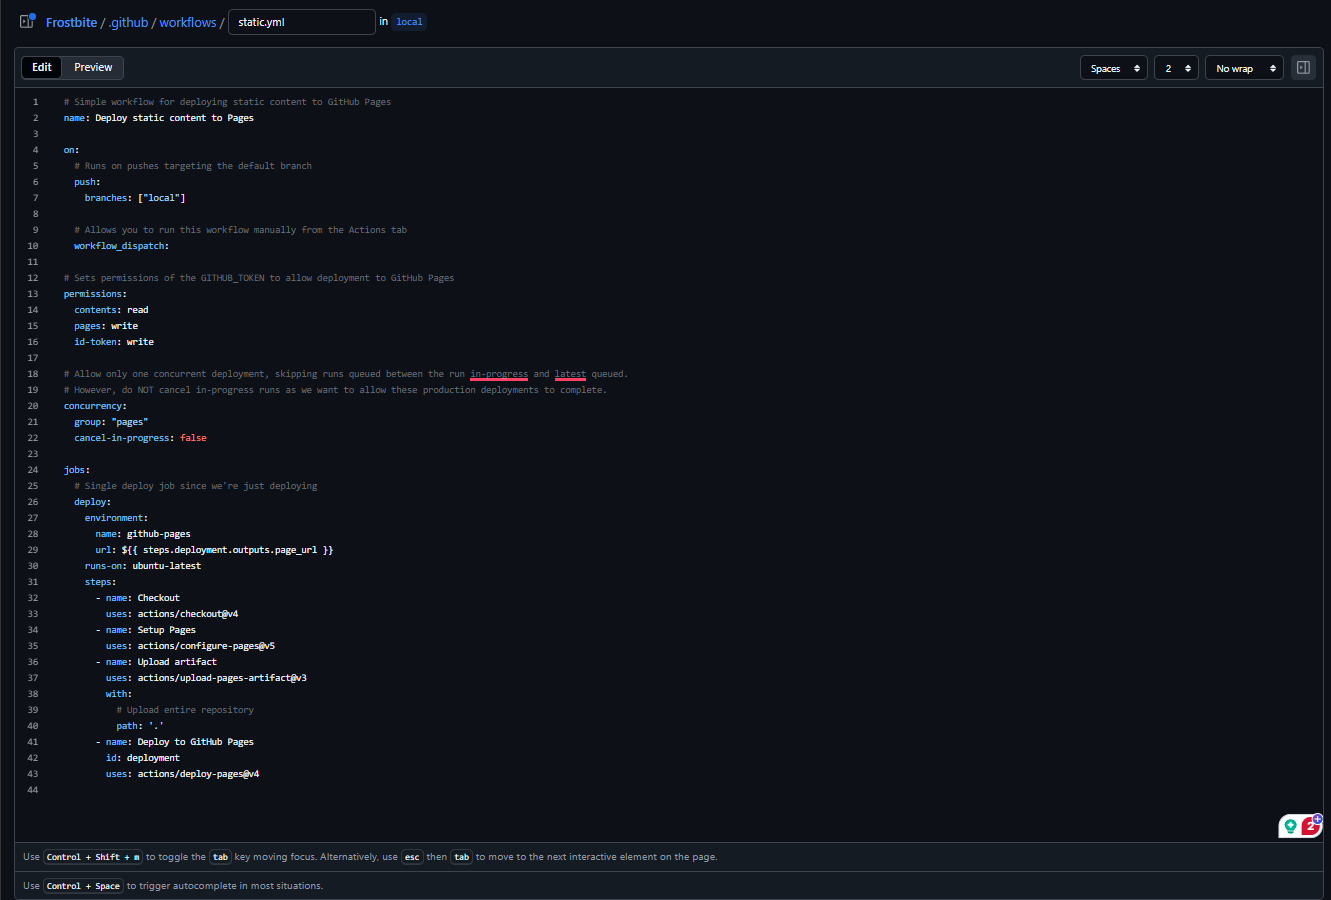Switch to the Preview tab
This screenshot has height=900, width=1331.
click(x=93, y=67)
